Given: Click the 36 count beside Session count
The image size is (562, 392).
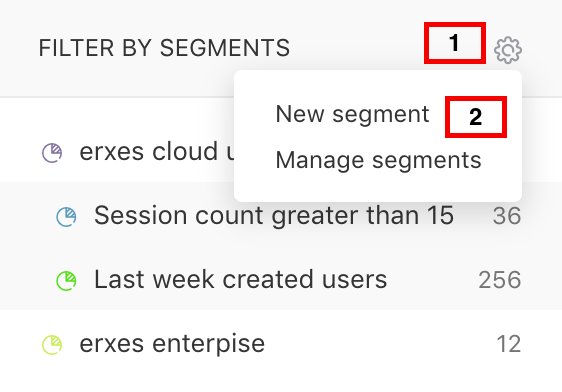Looking at the screenshot, I should [507, 216].
